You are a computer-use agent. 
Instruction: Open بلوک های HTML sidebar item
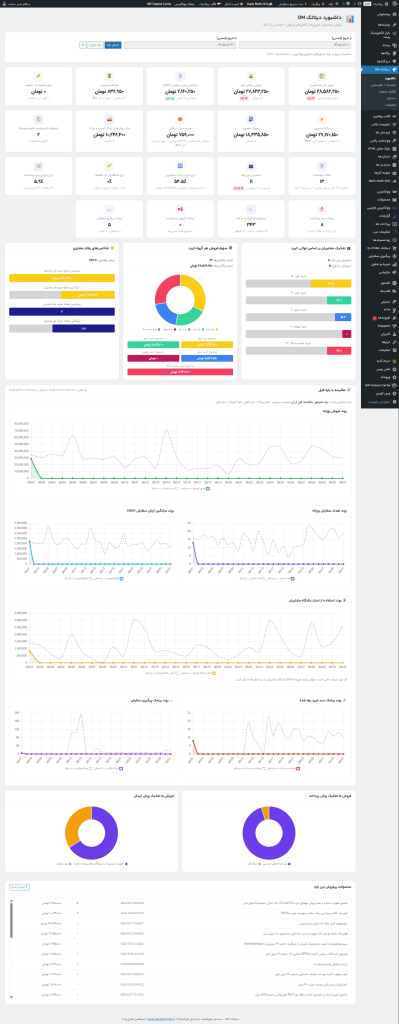pyautogui.click(x=379, y=149)
